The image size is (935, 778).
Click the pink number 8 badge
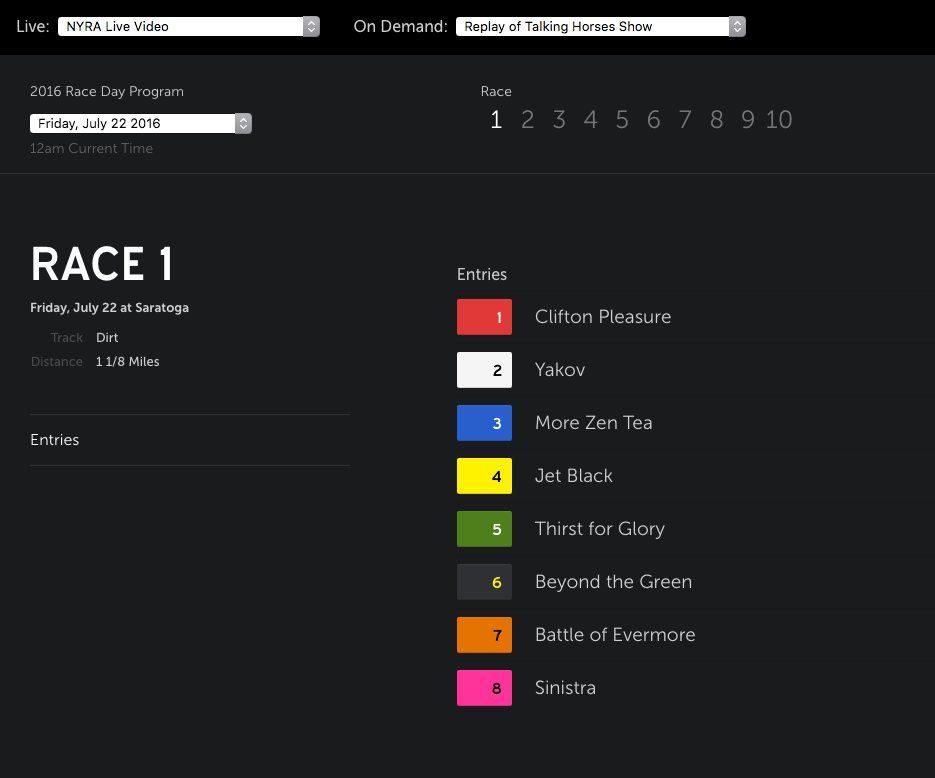click(x=484, y=688)
